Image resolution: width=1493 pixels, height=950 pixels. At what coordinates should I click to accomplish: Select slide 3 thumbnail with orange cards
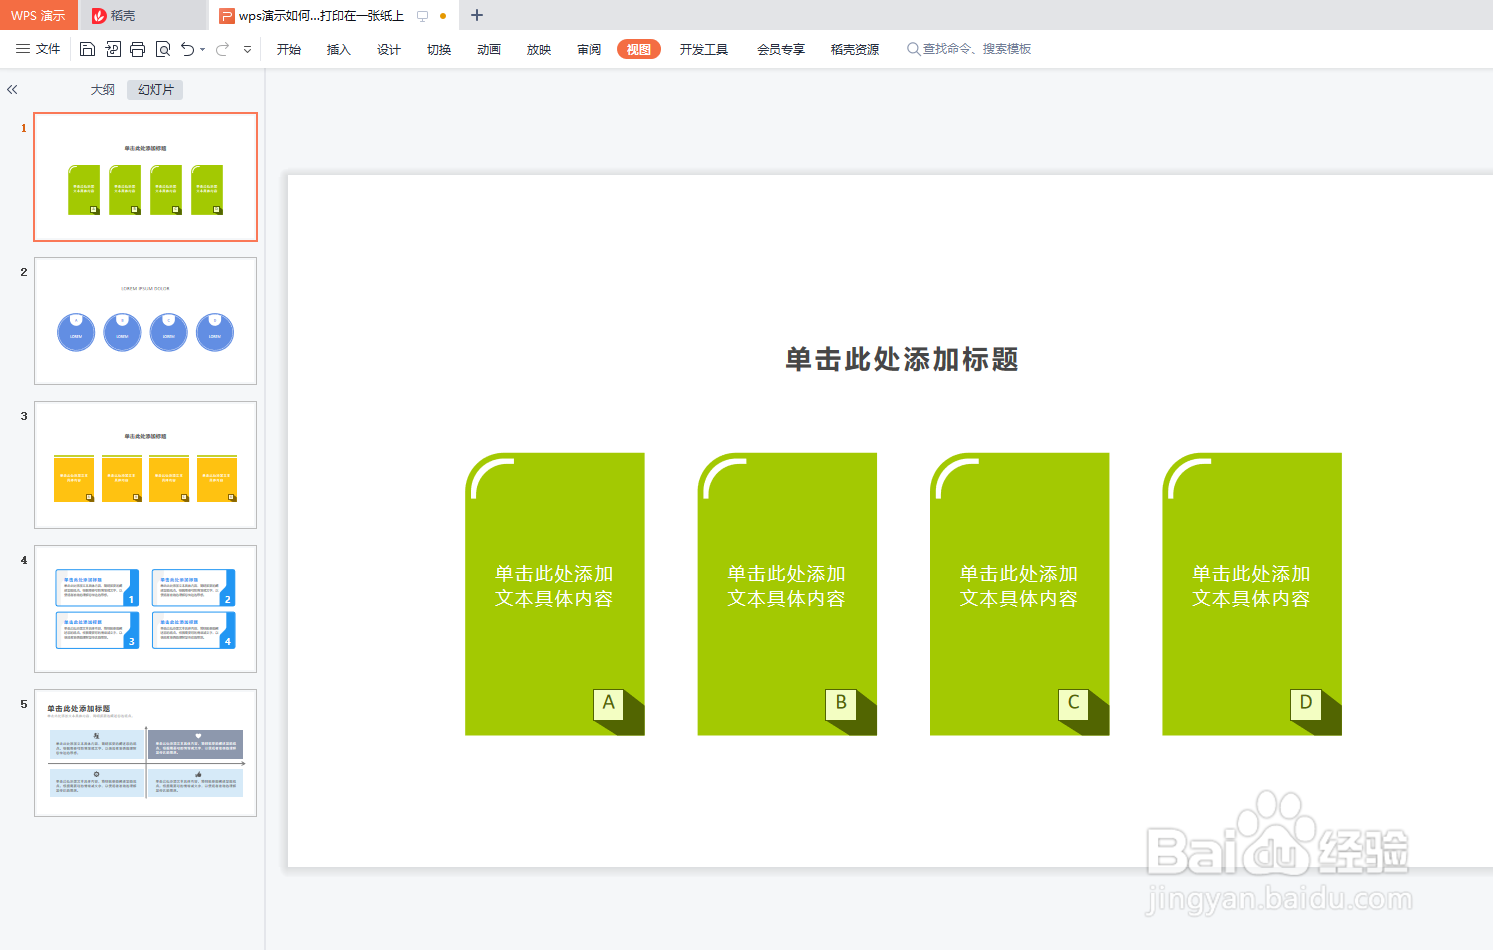coord(145,464)
